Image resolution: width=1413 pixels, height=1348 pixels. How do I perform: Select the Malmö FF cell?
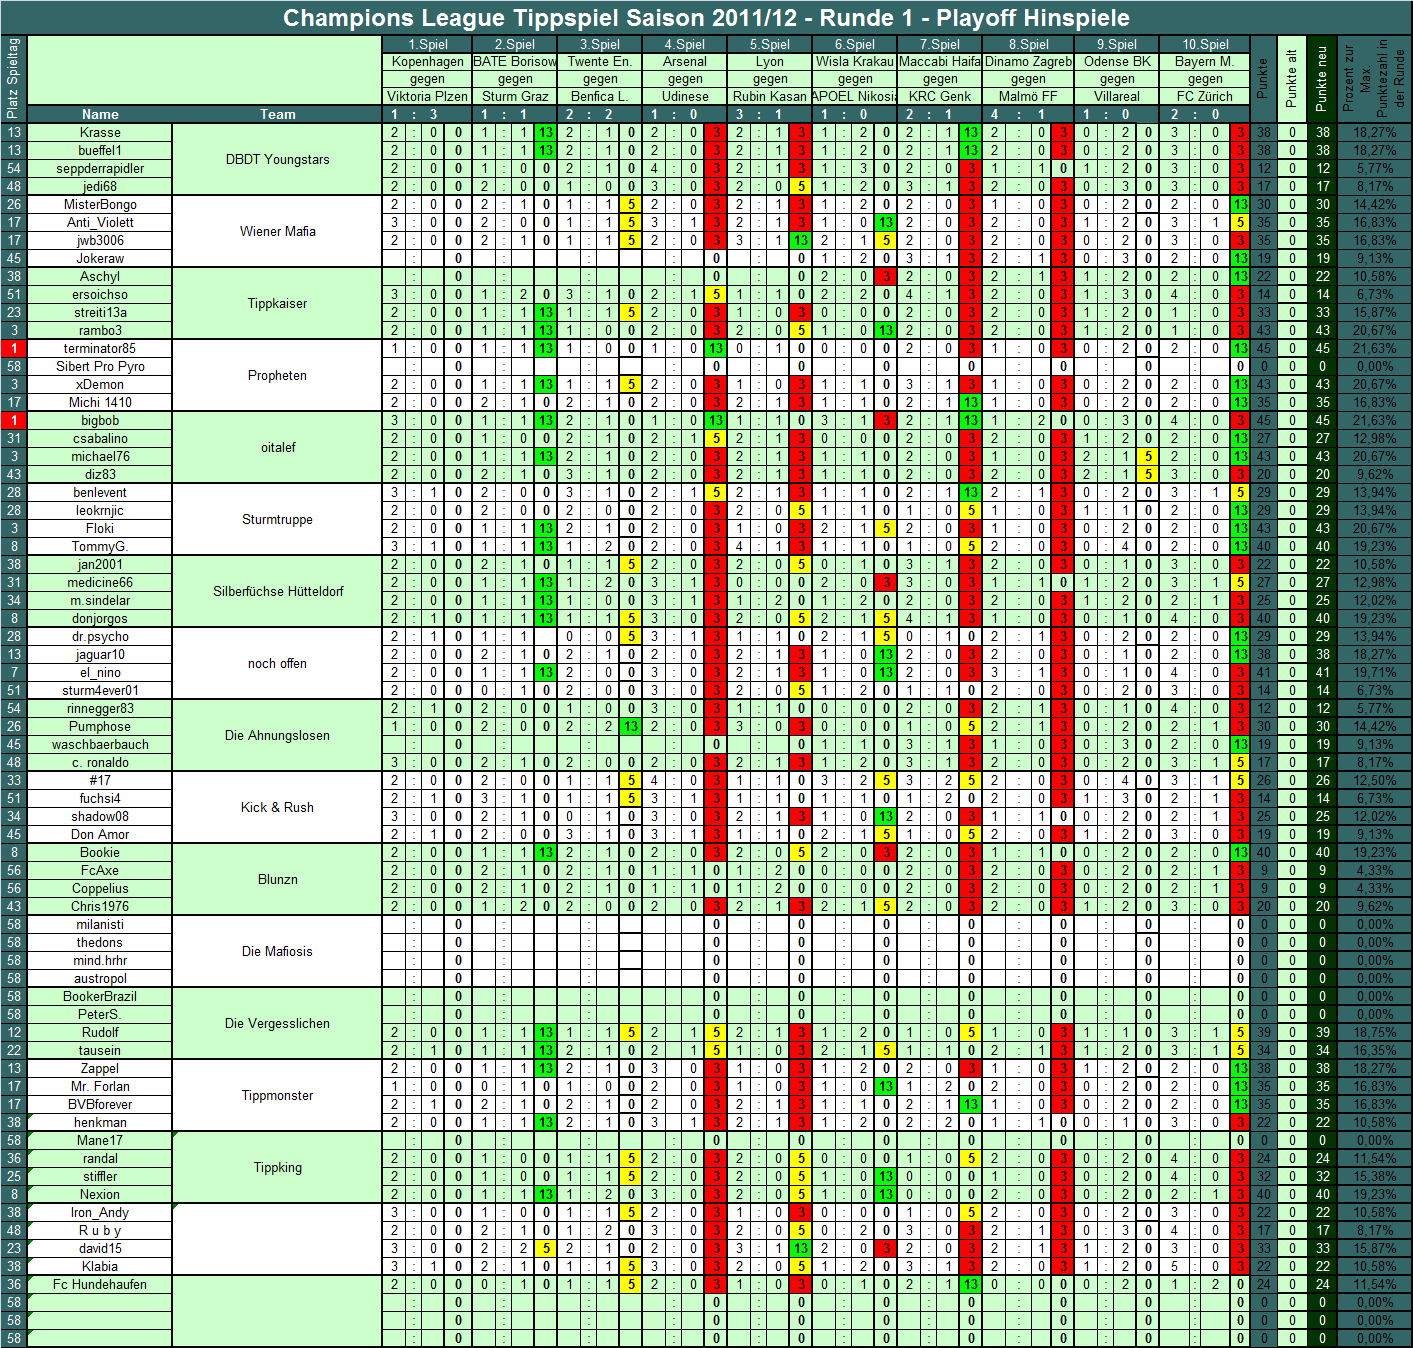[x=1028, y=96]
